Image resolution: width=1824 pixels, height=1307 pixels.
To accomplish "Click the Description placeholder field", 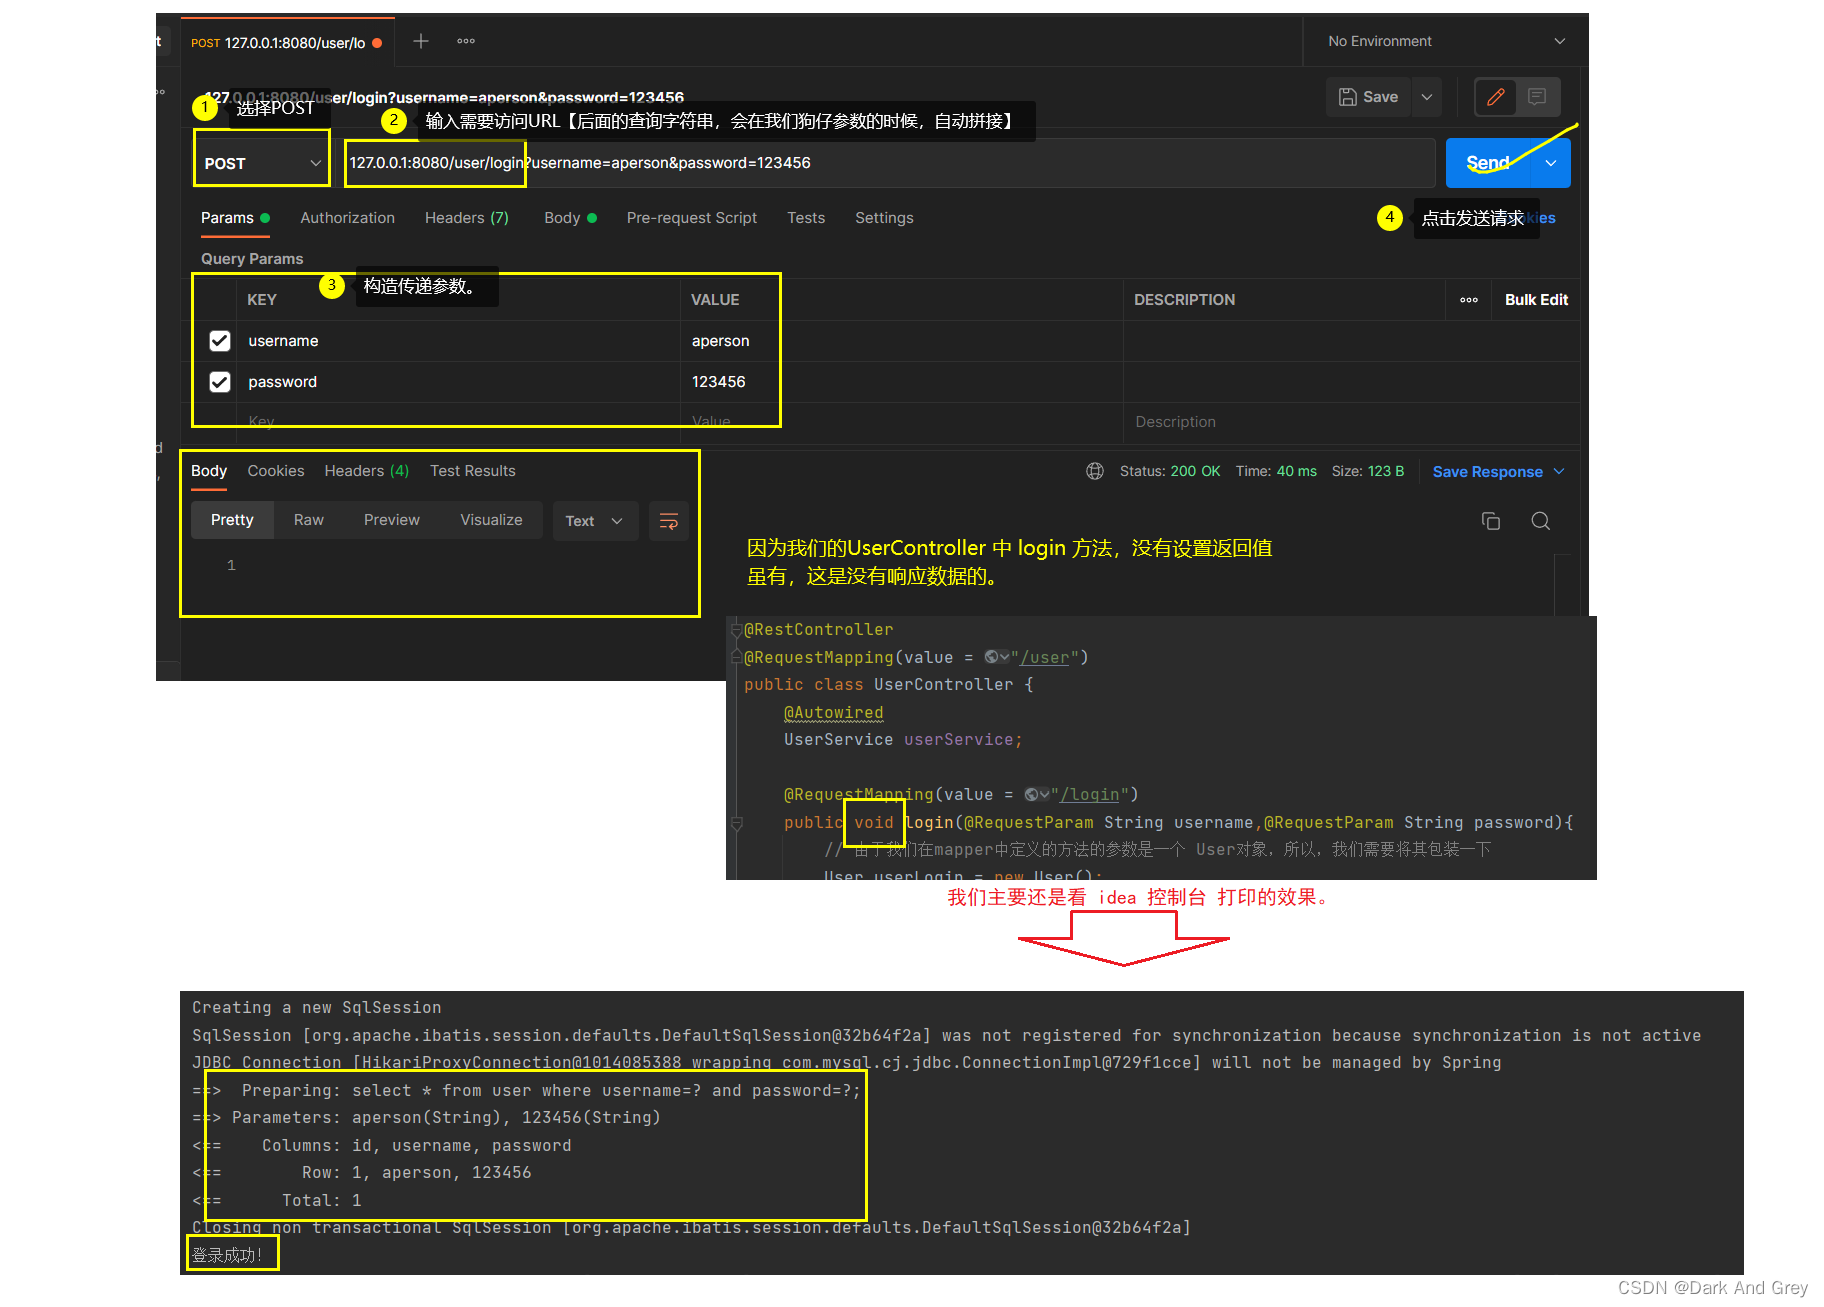I will (x=1351, y=422).
